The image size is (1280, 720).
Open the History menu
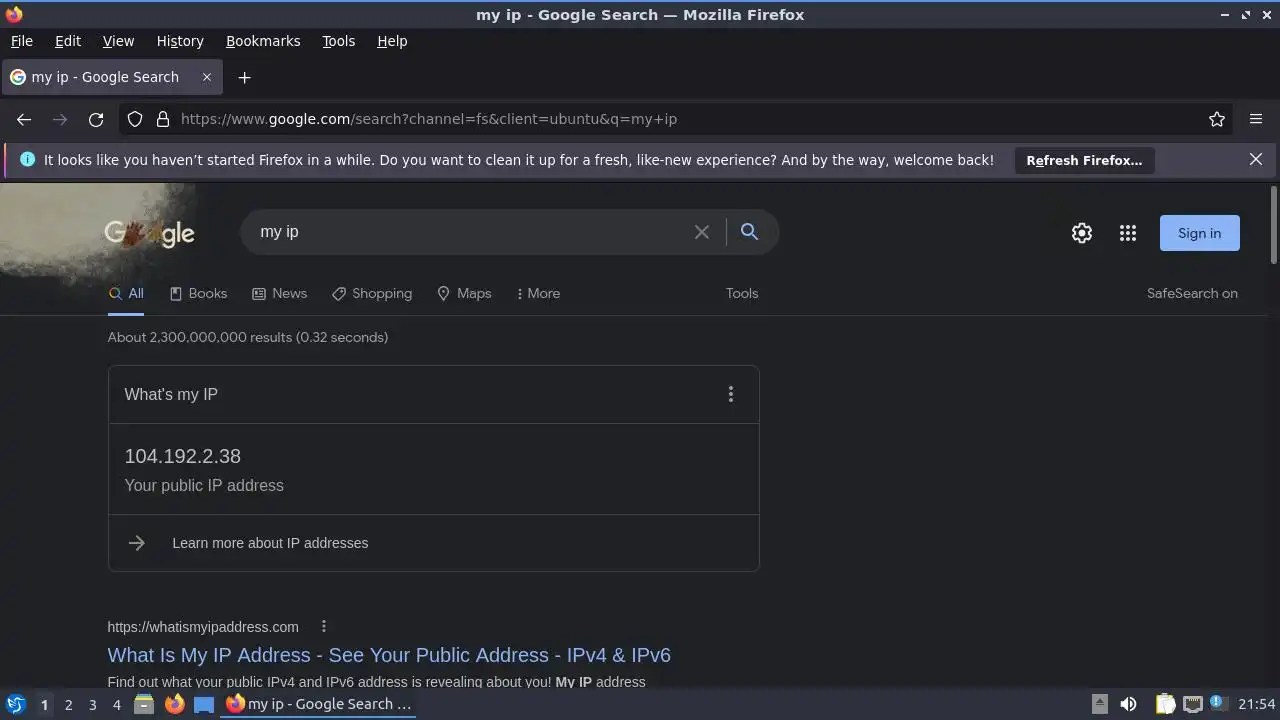click(x=180, y=41)
